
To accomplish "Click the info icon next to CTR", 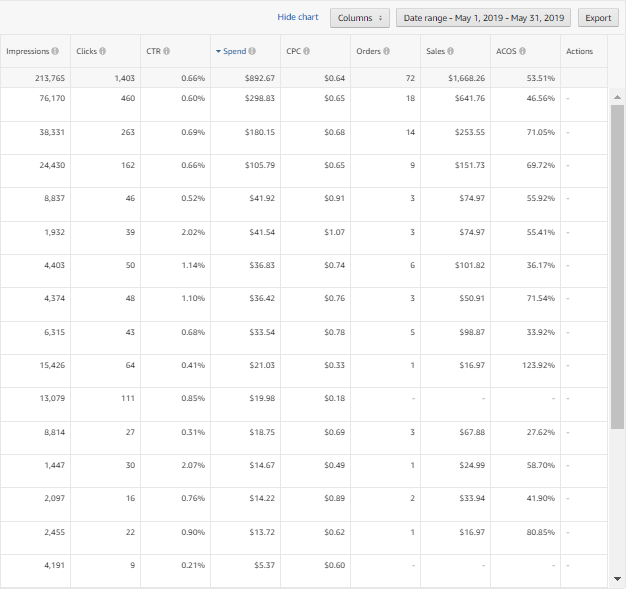I will (166, 51).
